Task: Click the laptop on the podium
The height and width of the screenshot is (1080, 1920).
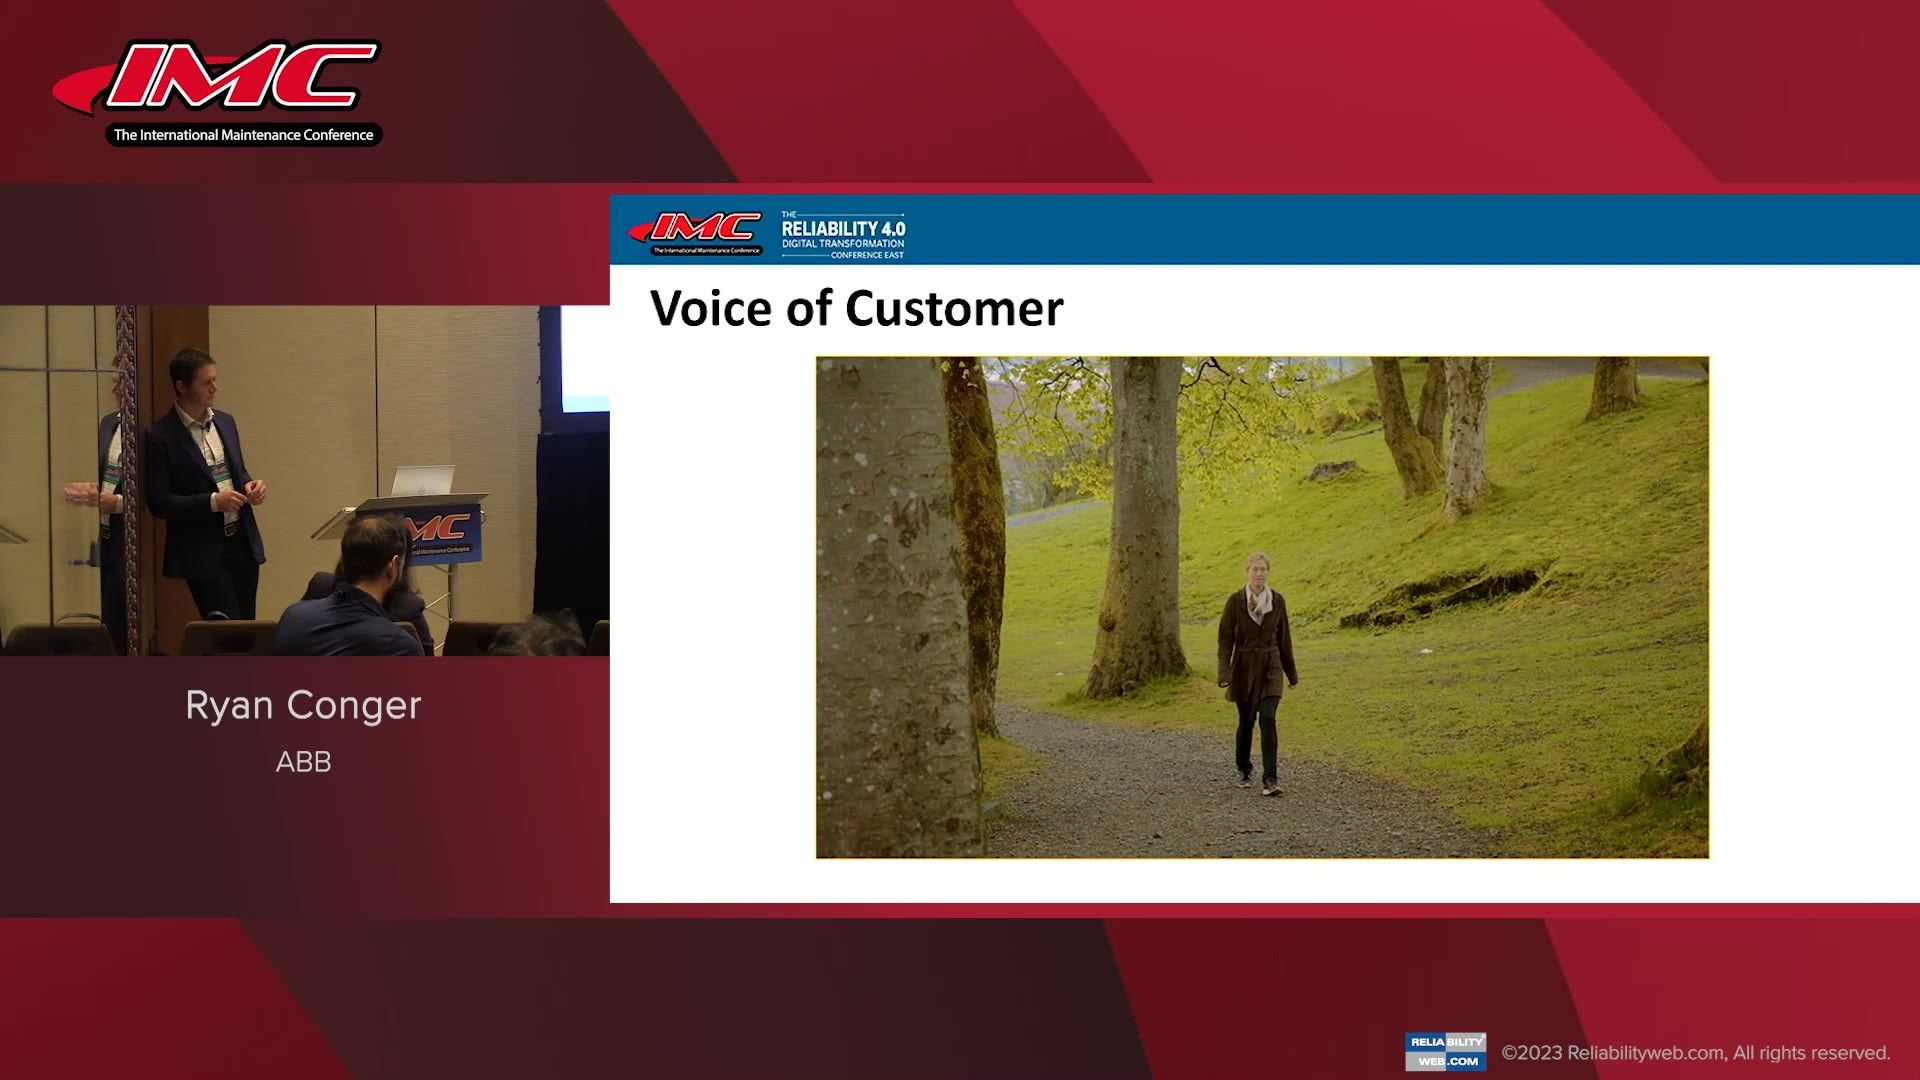Action: click(421, 481)
